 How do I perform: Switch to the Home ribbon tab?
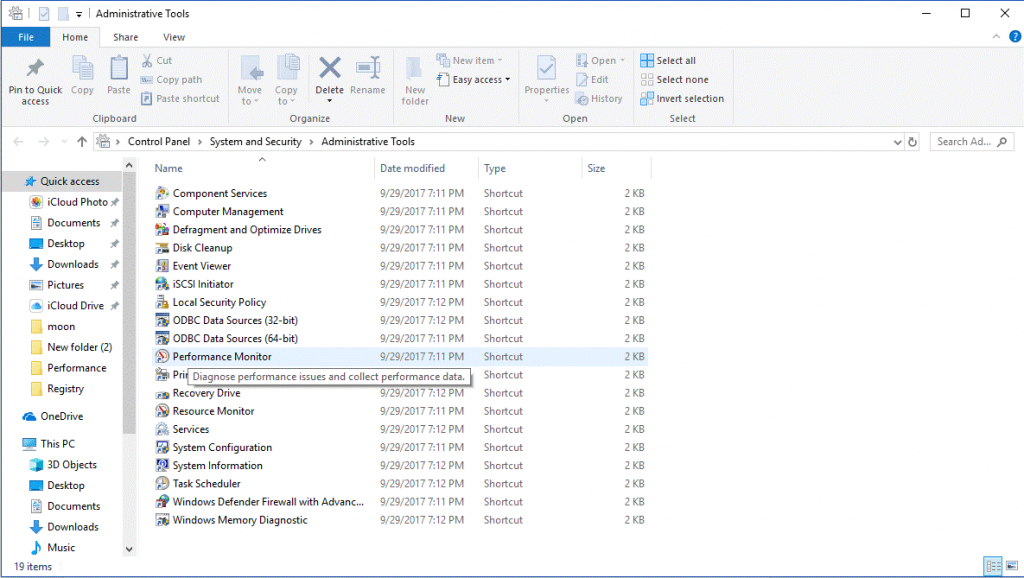pyautogui.click(x=75, y=37)
